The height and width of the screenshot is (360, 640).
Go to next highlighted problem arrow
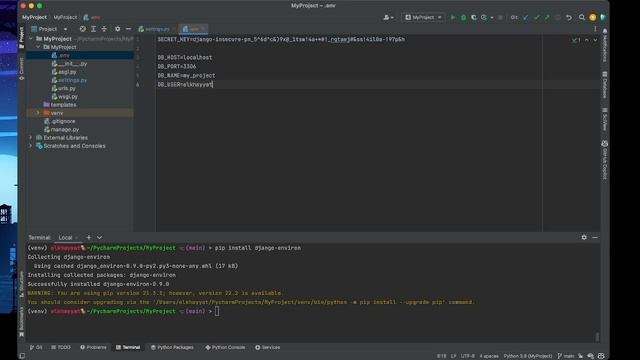pyautogui.click(x=595, y=40)
